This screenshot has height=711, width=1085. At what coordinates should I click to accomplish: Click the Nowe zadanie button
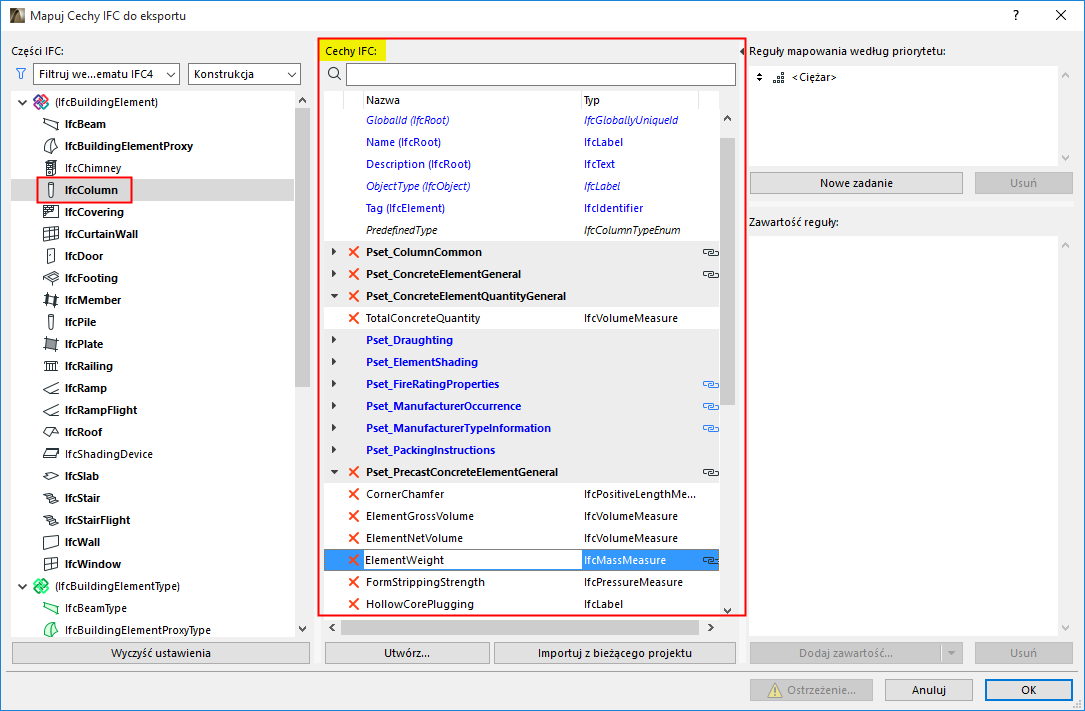click(856, 183)
